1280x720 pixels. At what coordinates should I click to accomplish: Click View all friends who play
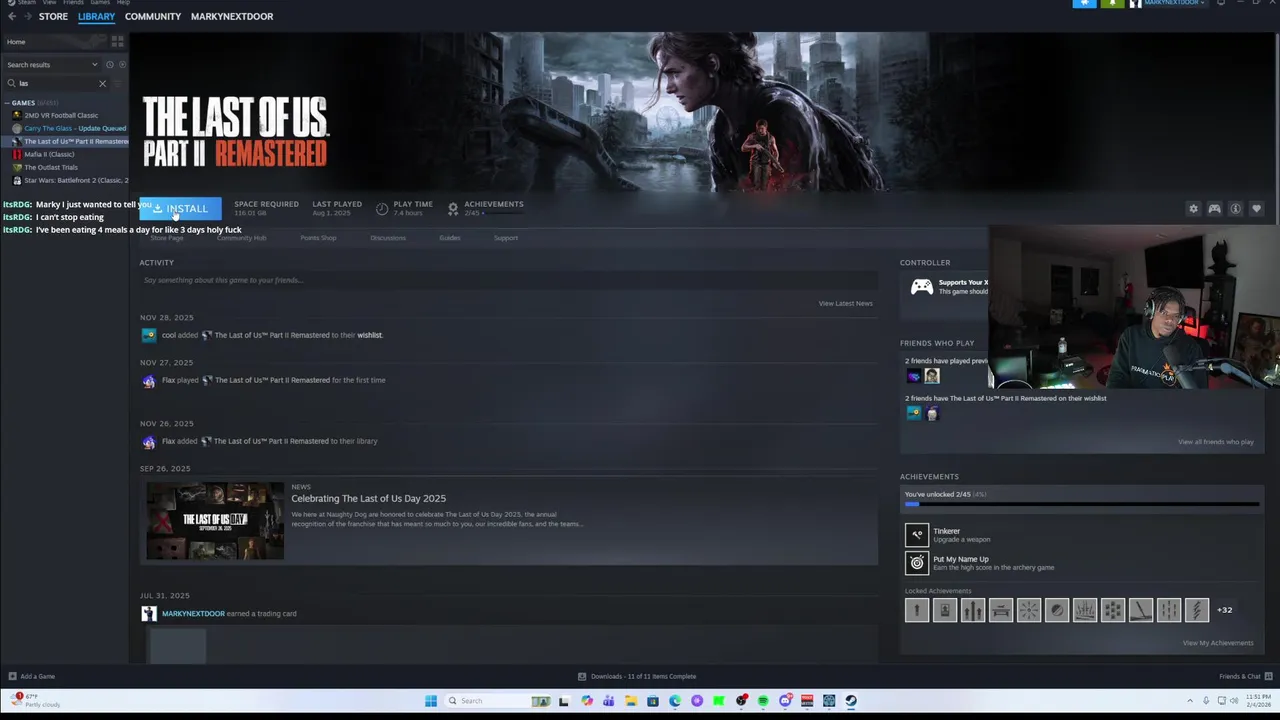(x=1215, y=442)
